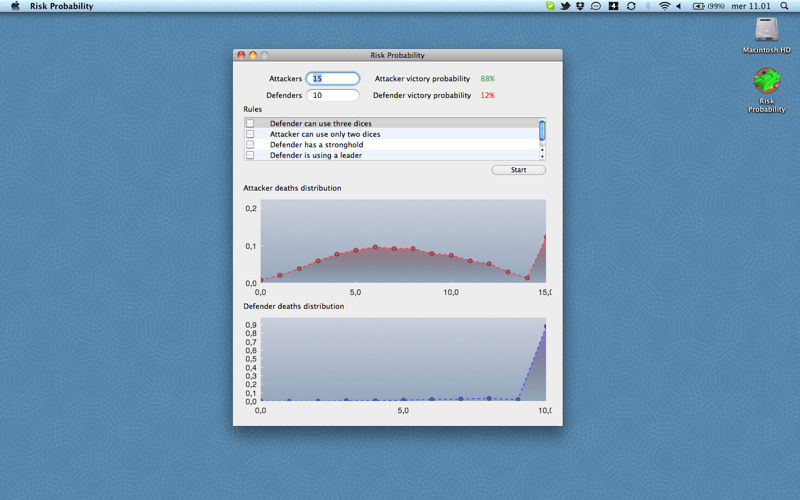Image resolution: width=800 pixels, height=500 pixels.
Task: Open the Risk Probability app menu
Action: pyautogui.click(x=62, y=6)
